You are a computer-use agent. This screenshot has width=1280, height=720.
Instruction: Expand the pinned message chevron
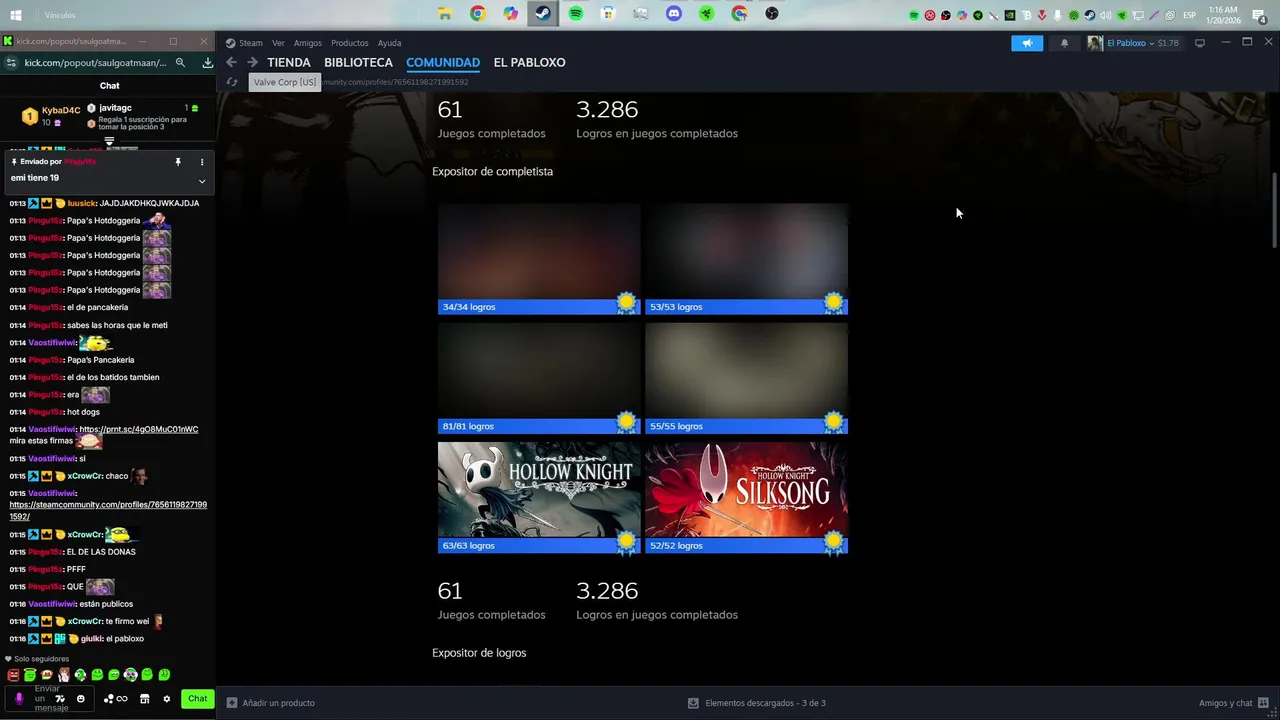coord(202,181)
